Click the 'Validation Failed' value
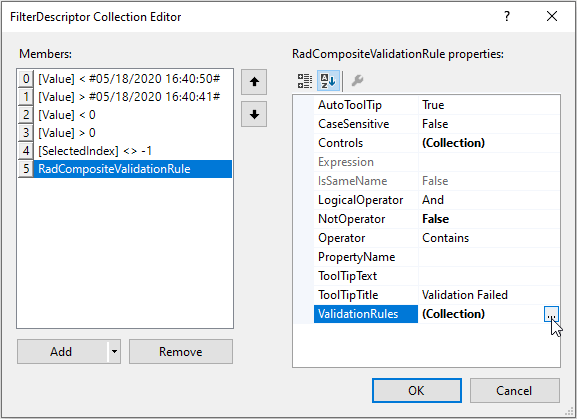This screenshot has height=419, width=577. click(x=465, y=295)
